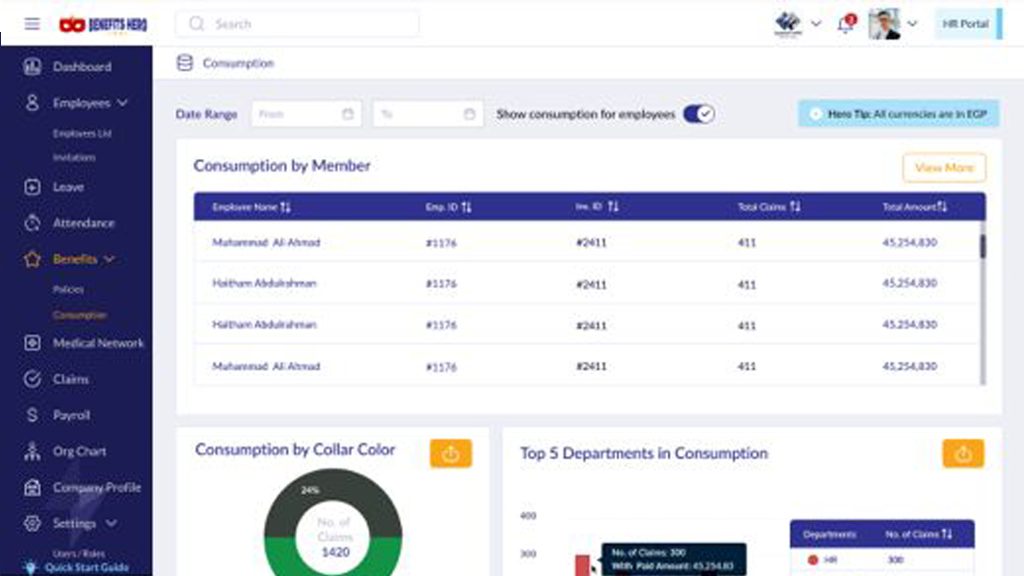Collapse the Employees sidebar section
This screenshot has height=576, width=1024.
click(x=122, y=103)
